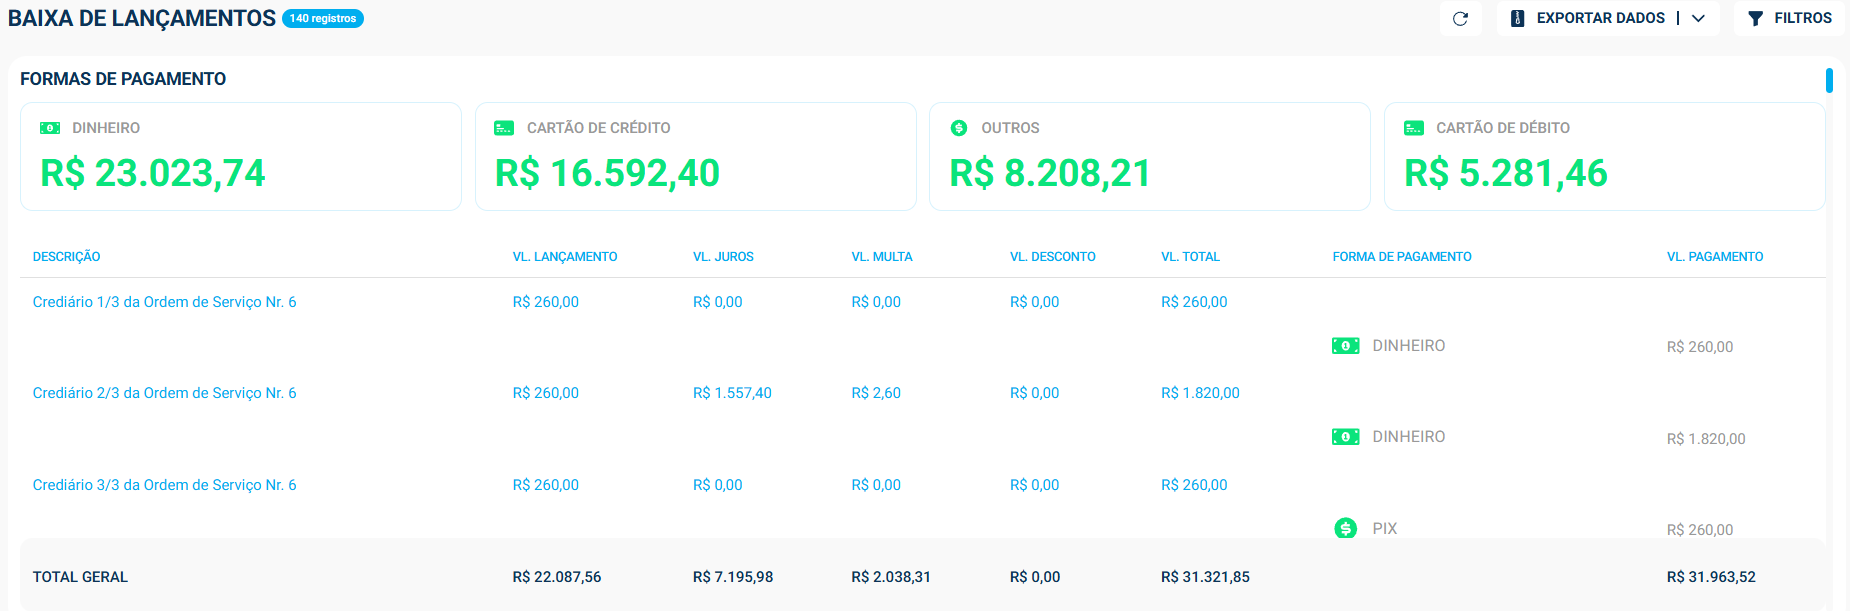The height and width of the screenshot is (611, 1850).
Task: Click the CSV file icon on Exportar Dados
Action: (1517, 18)
